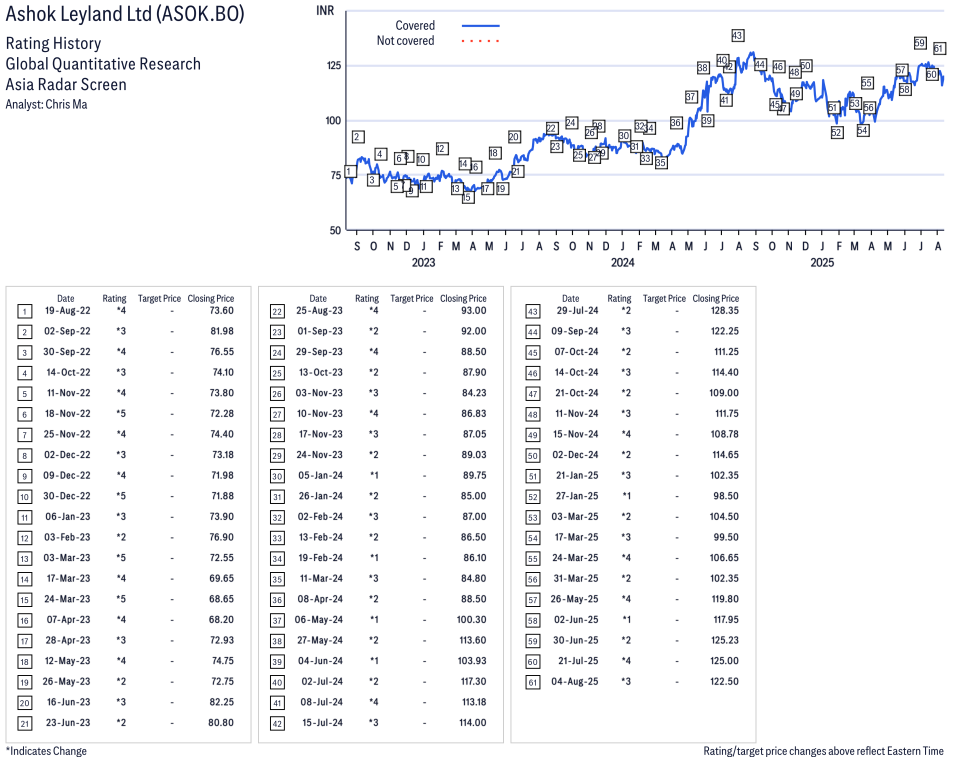Click index box 61 in the third table

point(532,682)
